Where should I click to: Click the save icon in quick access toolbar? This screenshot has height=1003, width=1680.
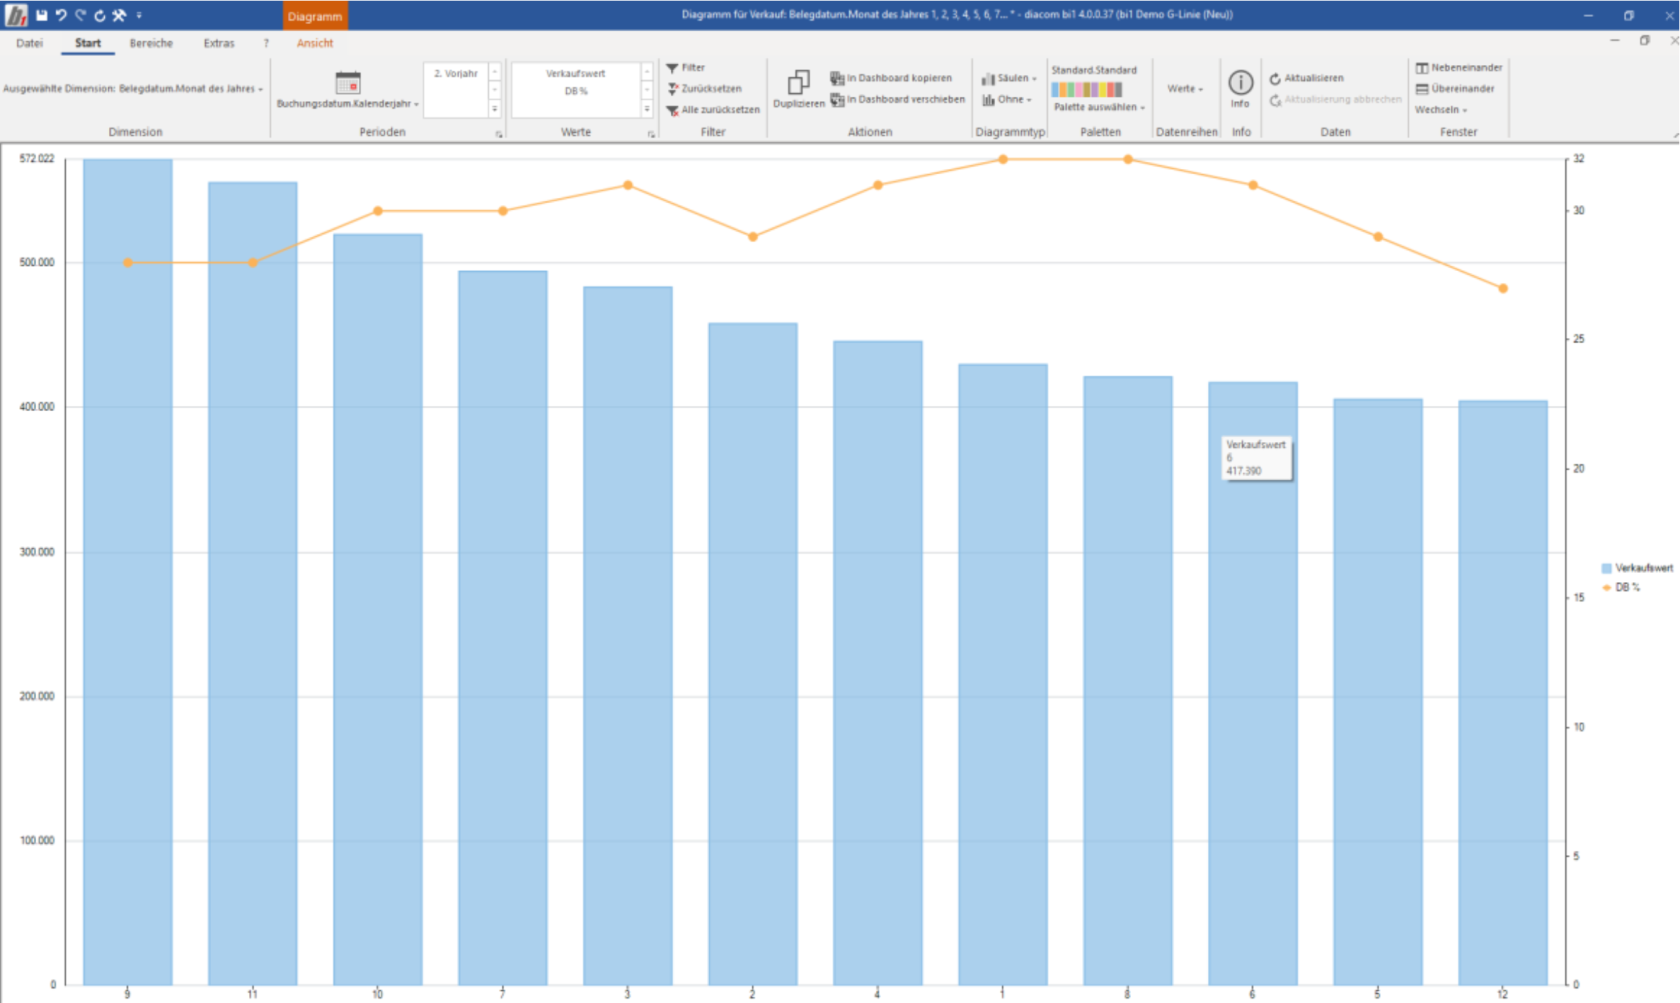[x=41, y=15]
